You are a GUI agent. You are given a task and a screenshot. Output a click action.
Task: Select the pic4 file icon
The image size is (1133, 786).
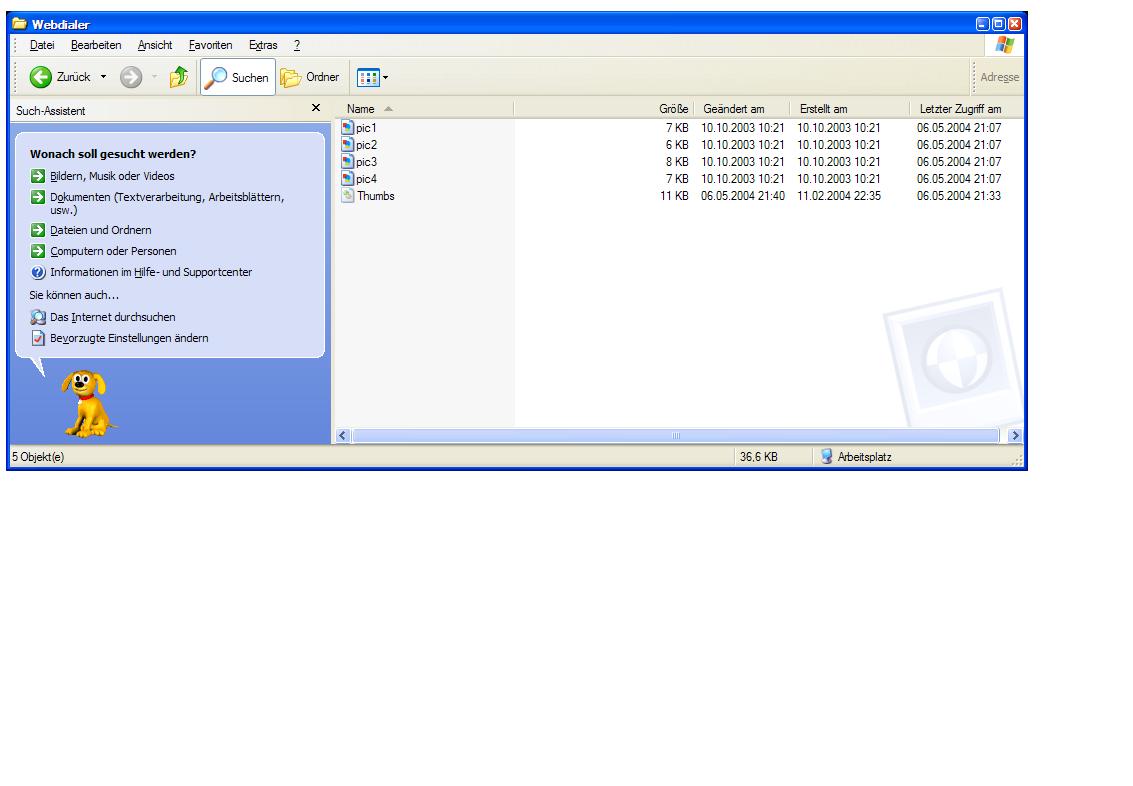pyautogui.click(x=348, y=178)
